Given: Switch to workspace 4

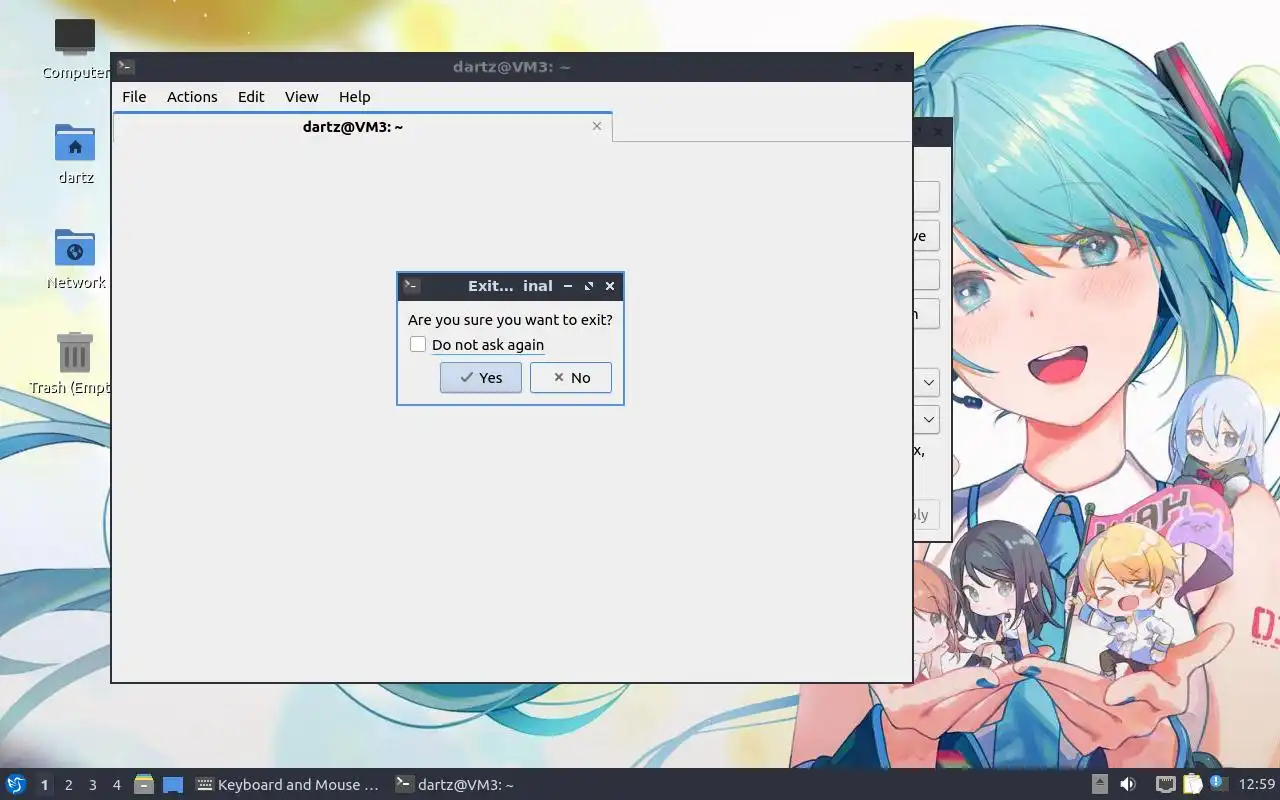Looking at the screenshot, I should pyautogui.click(x=116, y=785).
